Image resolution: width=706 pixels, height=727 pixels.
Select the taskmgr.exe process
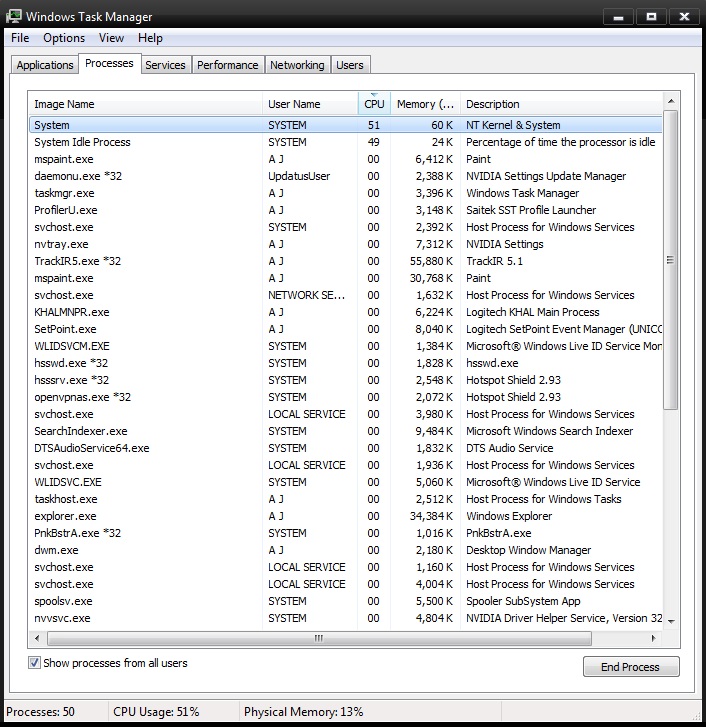(345, 193)
